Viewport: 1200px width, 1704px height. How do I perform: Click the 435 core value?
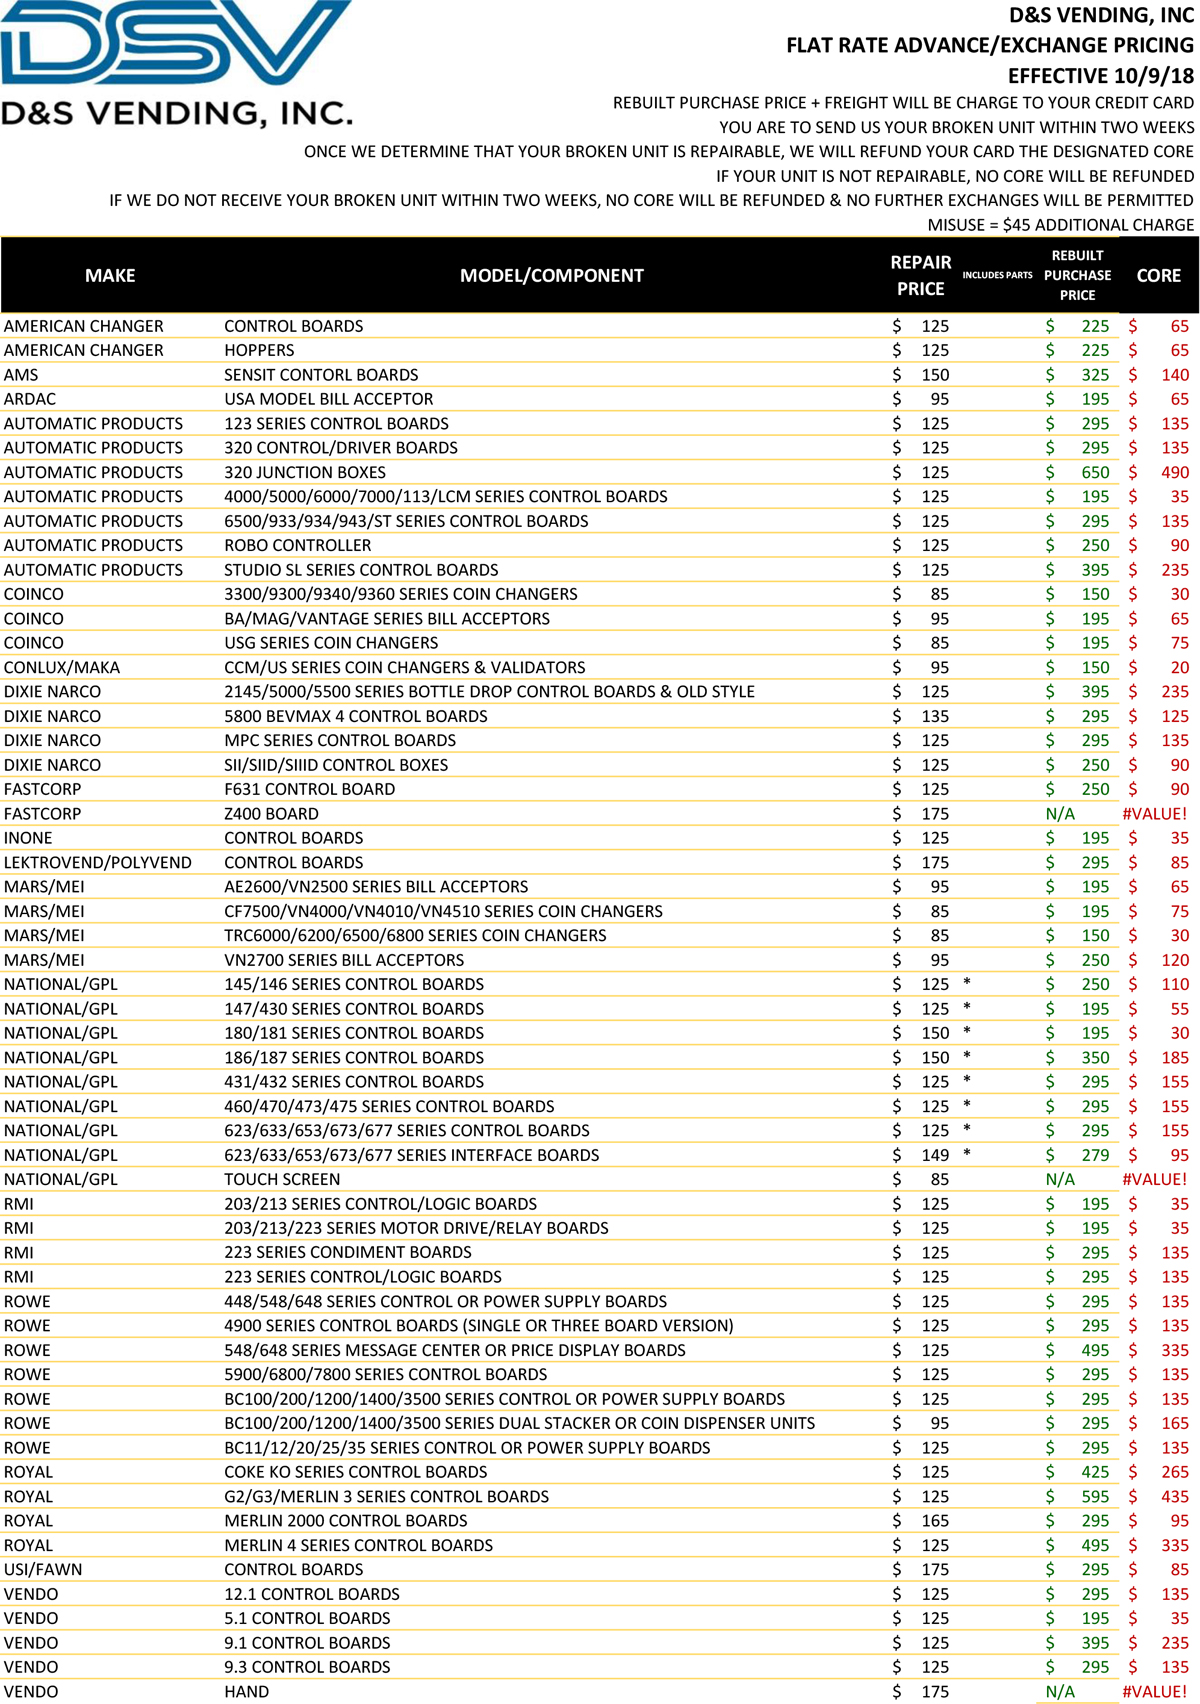click(x=1175, y=1496)
